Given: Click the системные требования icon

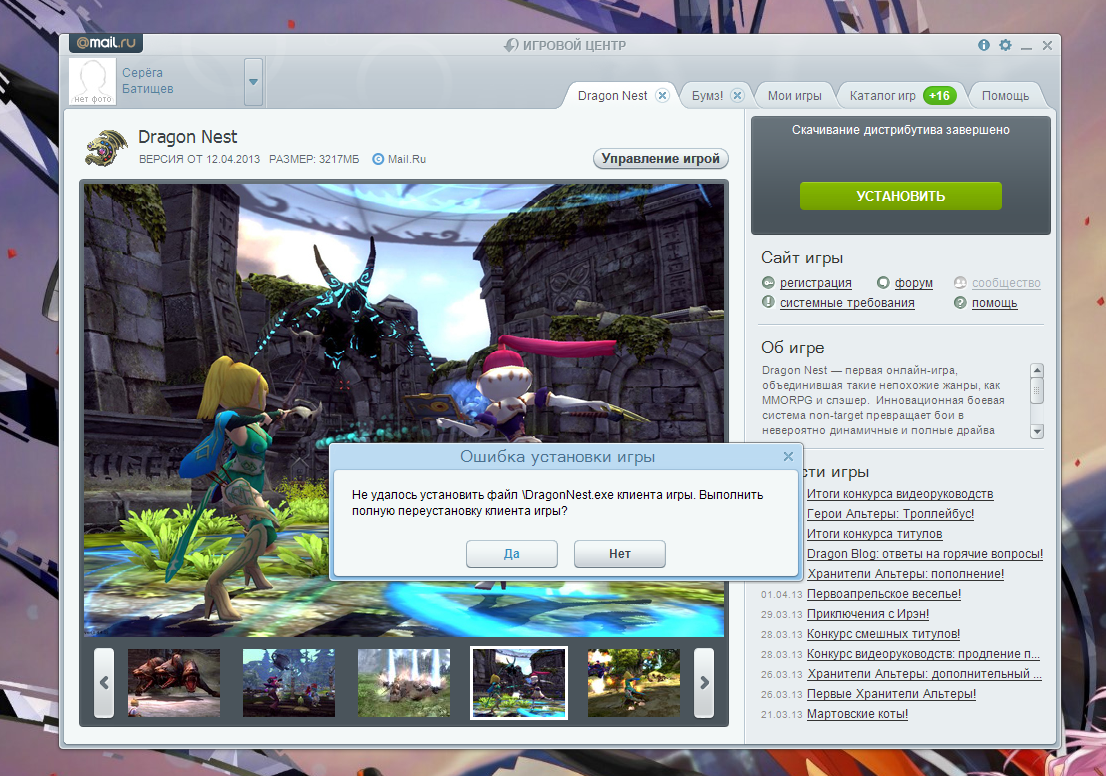Looking at the screenshot, I should [x=768, y=302].
